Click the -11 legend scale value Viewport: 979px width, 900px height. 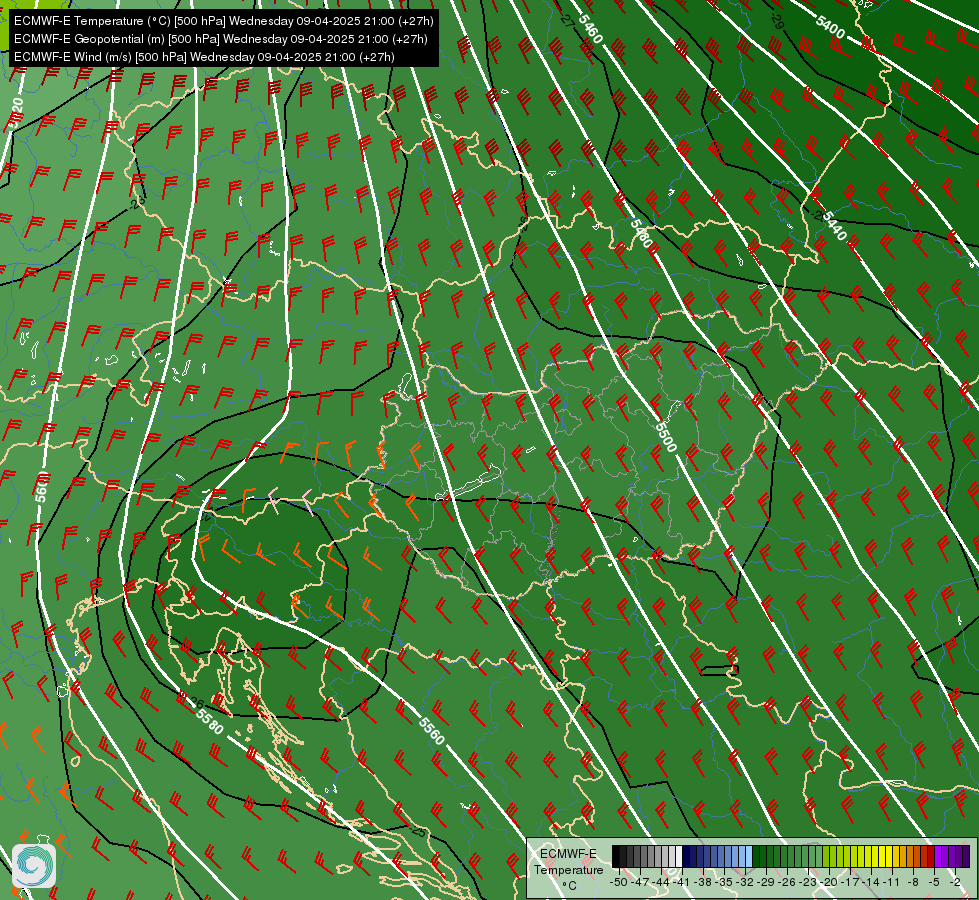(891, 882)
